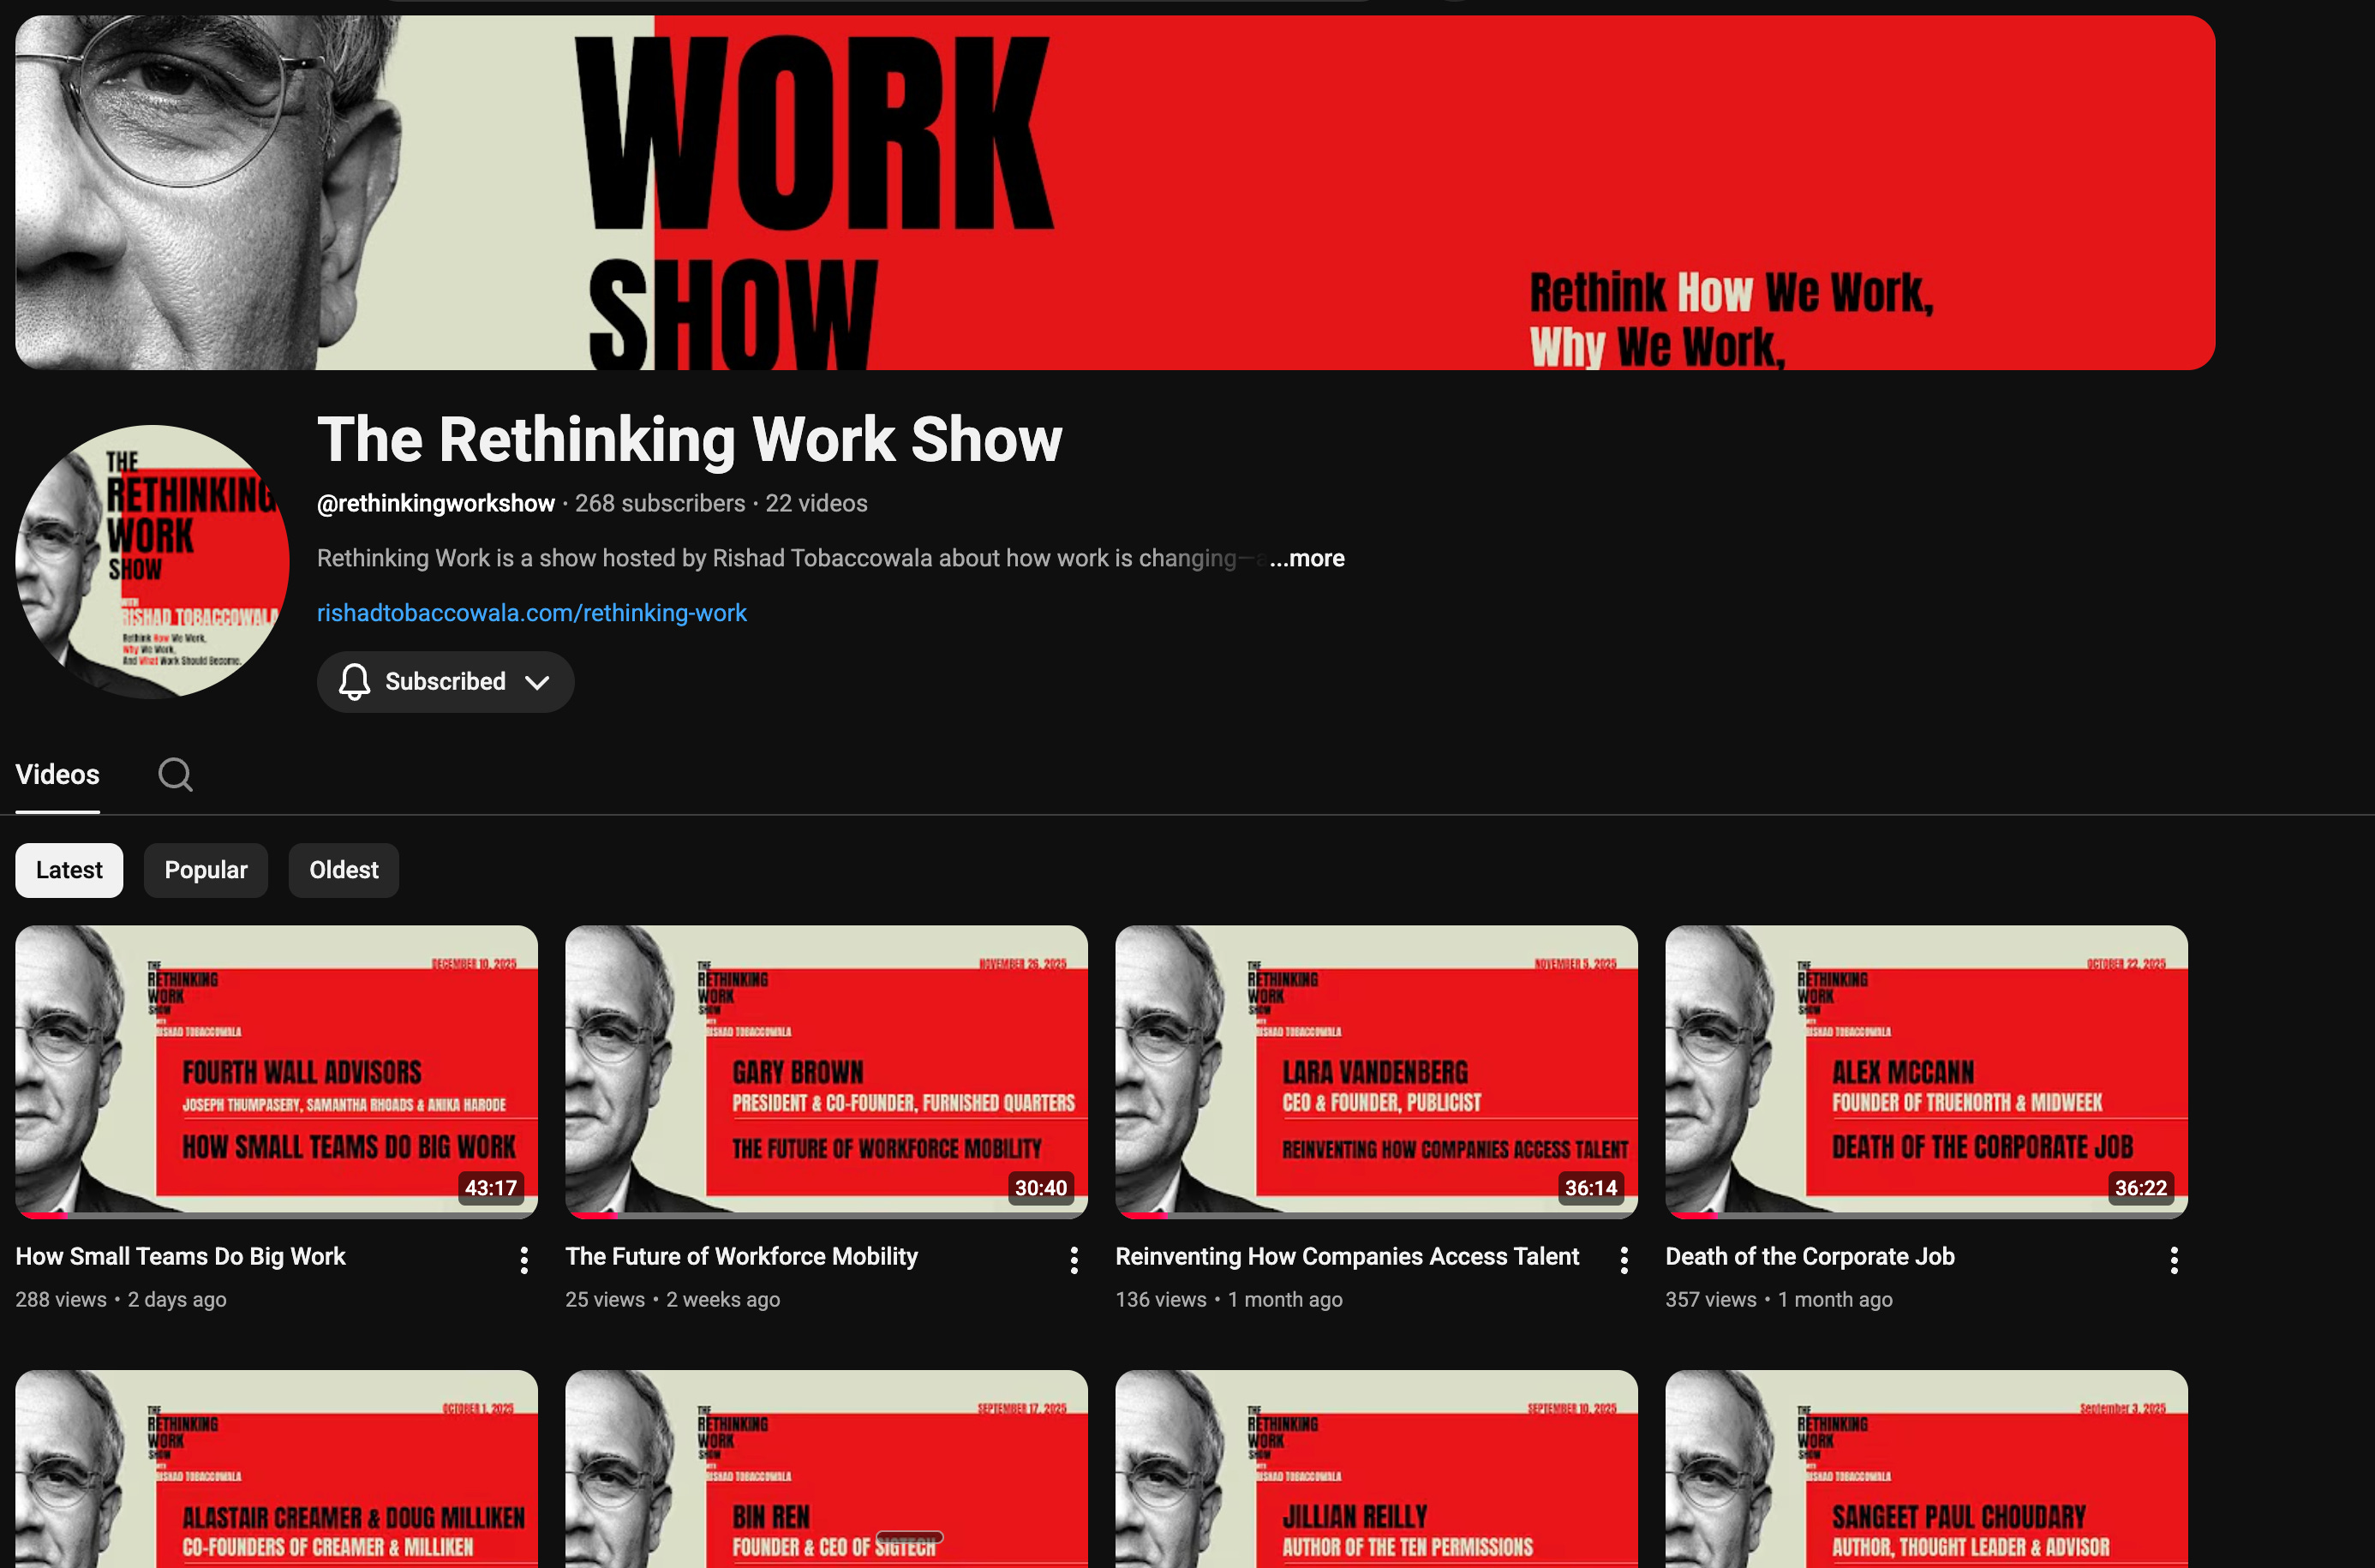
Task: Select the Latest sort filter
Action: pyautogui.click(x=69, y=870)
